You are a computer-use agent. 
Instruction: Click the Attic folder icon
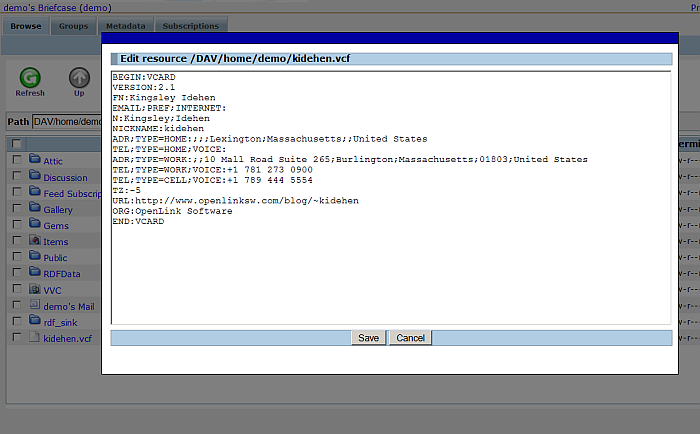[x=34, y=160]
